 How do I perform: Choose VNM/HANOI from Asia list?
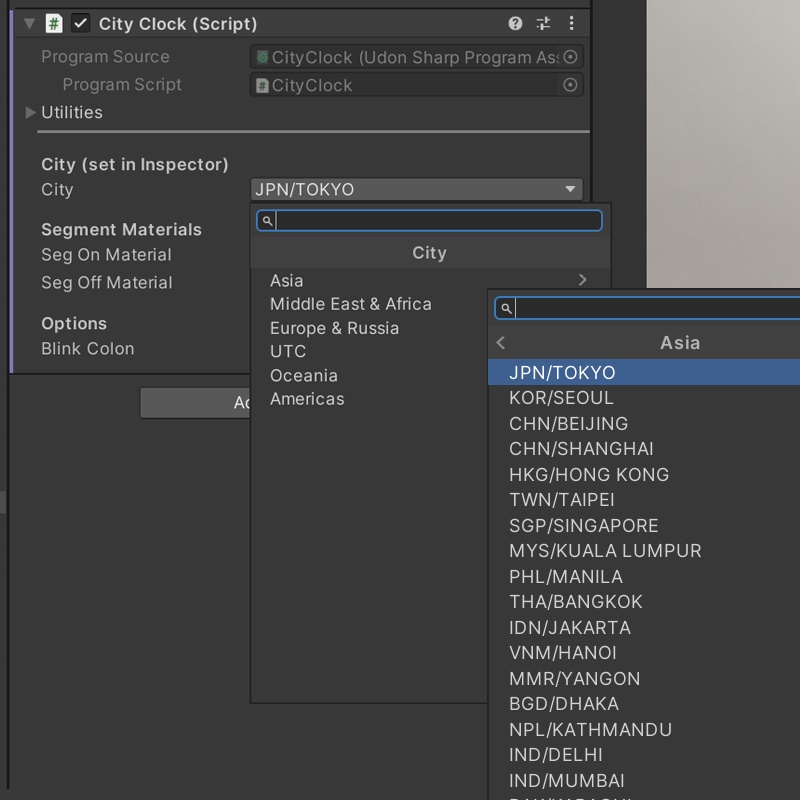[644, 653]
